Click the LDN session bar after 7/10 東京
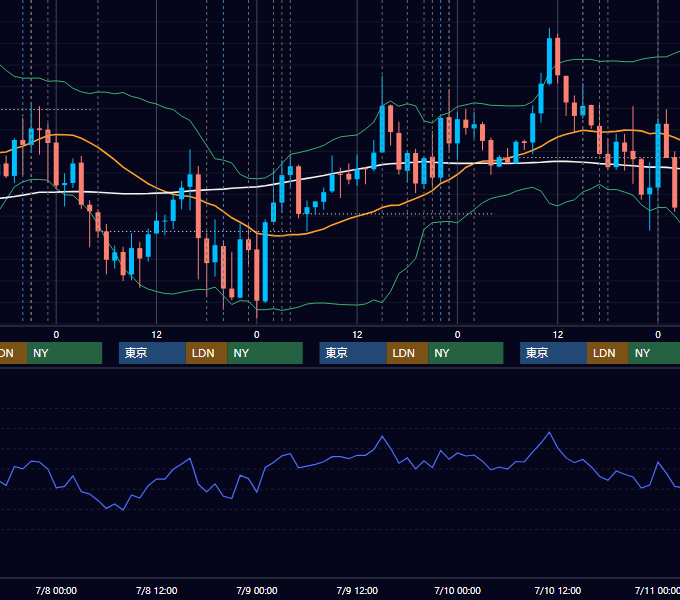The width and height of the screenshot is (680, 600). click(608, 353)
